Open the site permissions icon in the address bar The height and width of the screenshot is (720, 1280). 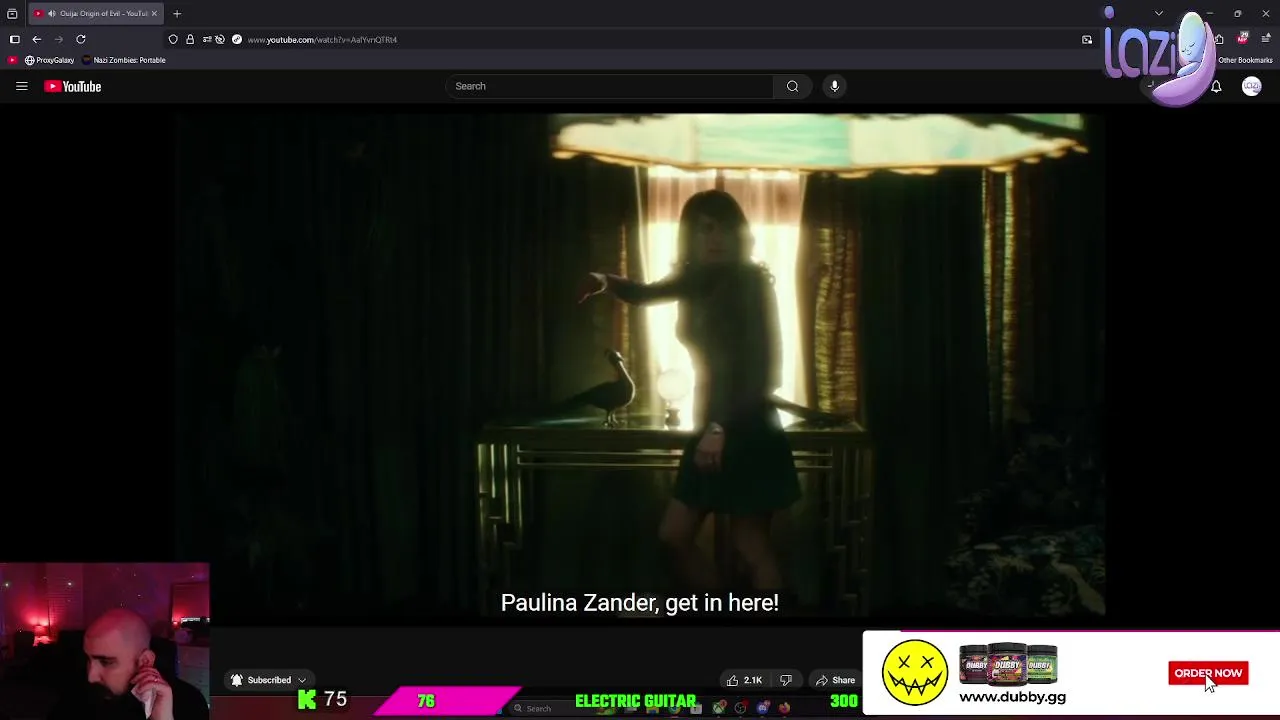(x=206, y=39)
